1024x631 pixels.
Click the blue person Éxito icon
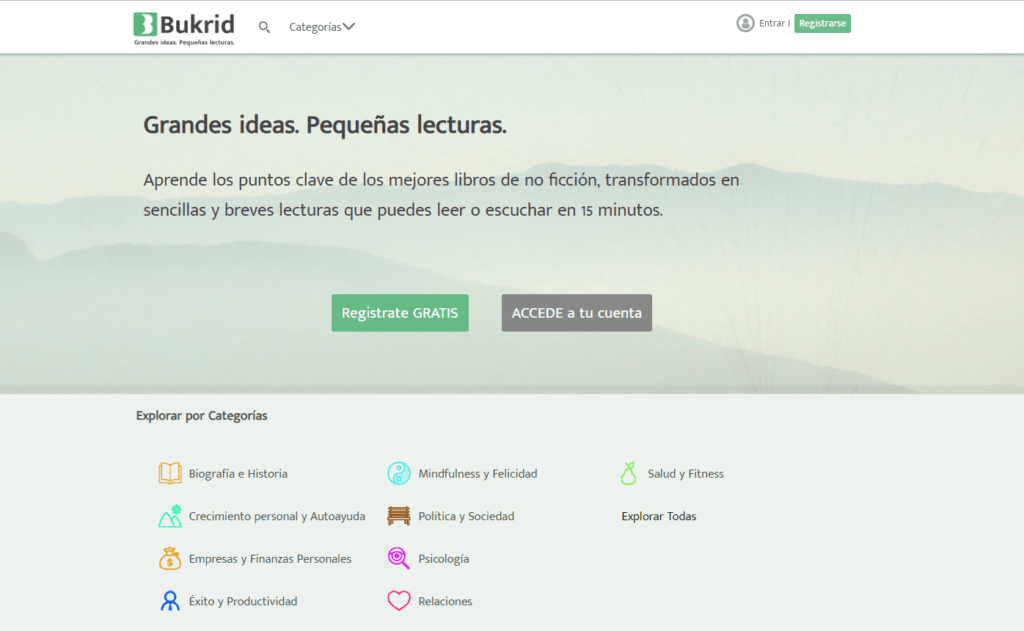[170, 601]
